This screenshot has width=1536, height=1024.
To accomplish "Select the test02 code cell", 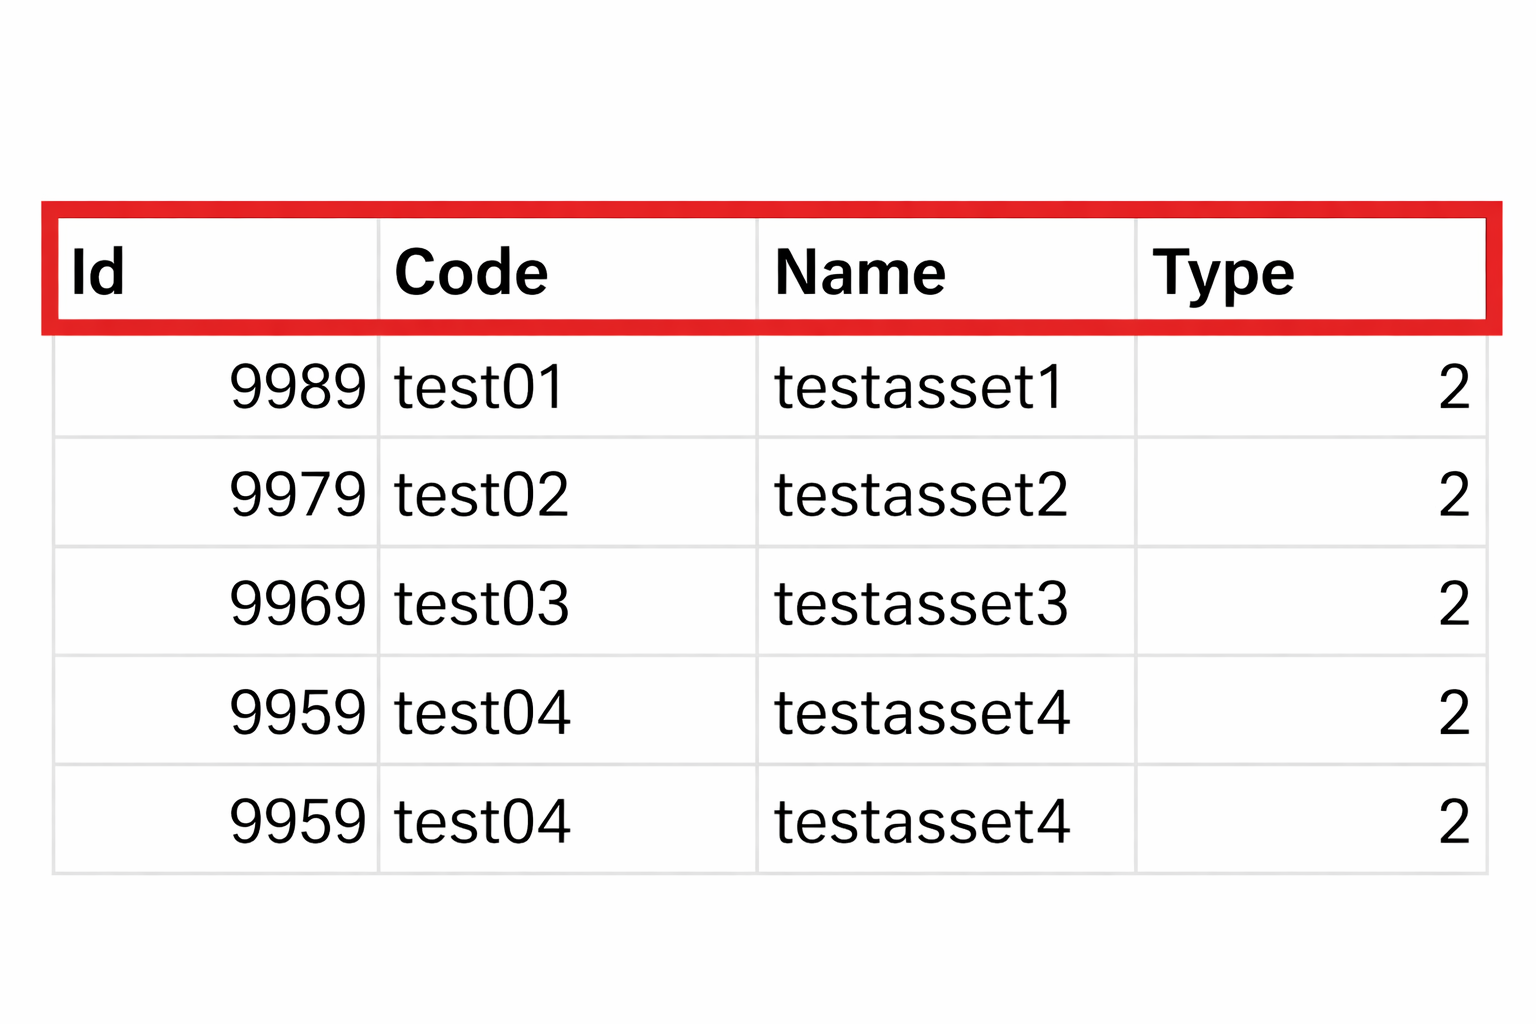I will [481, 494].
